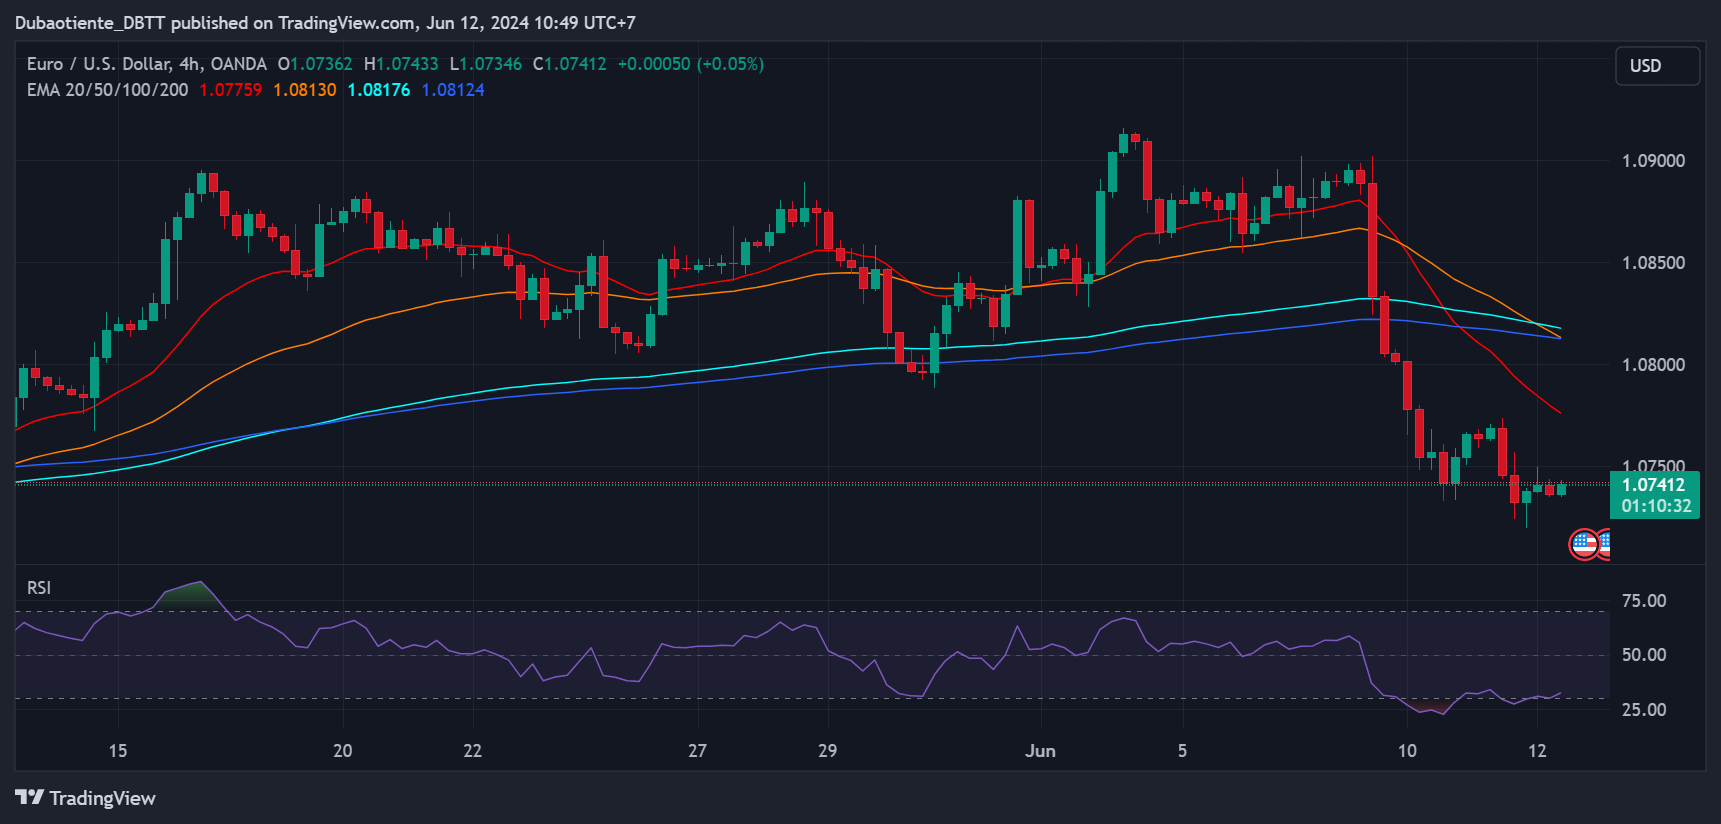Click the close value C1.07412
1721x824 pixels.
click(x=570, y=64)
